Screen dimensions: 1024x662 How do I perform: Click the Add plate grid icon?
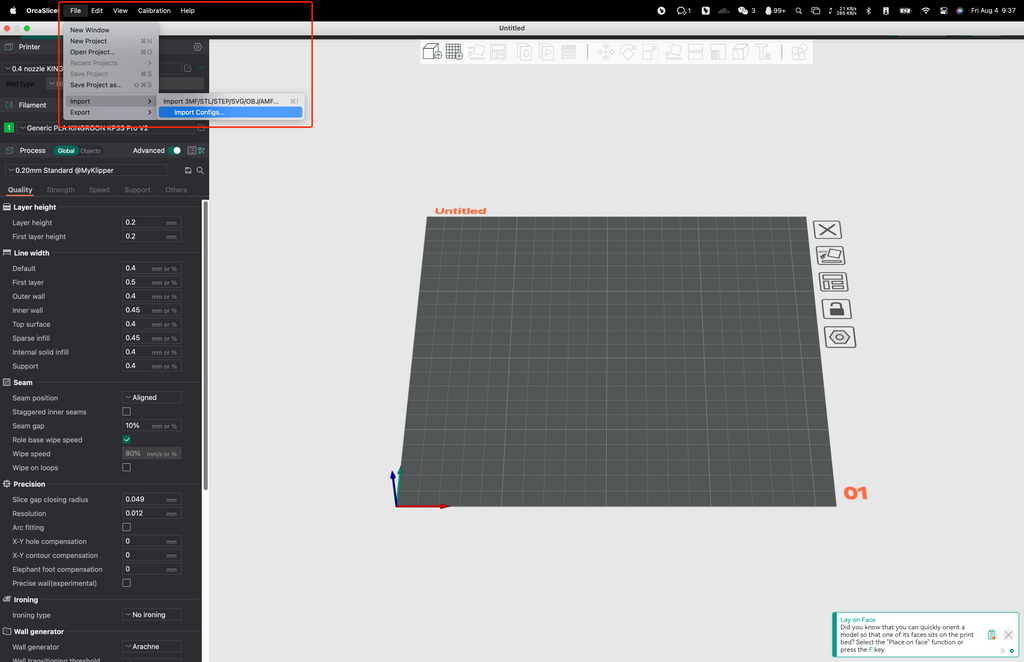(454, 51)
